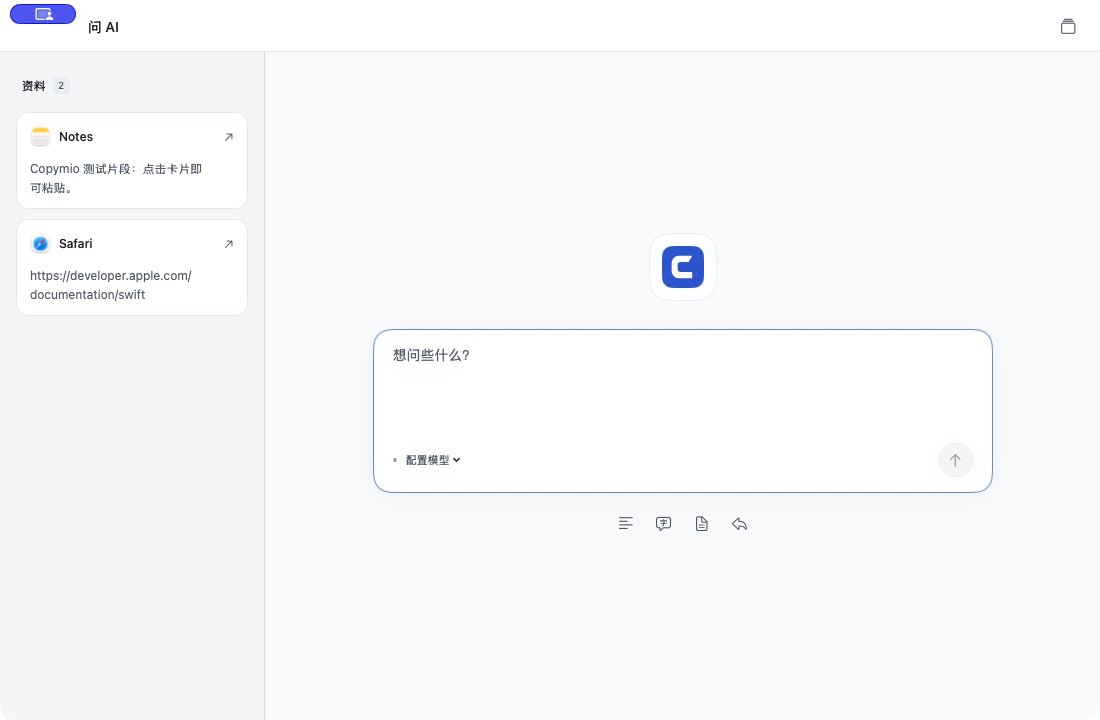This screenshot has height=720, width=1100.
Task: Click the blue Copymio C logo
Action: [683, 267]
